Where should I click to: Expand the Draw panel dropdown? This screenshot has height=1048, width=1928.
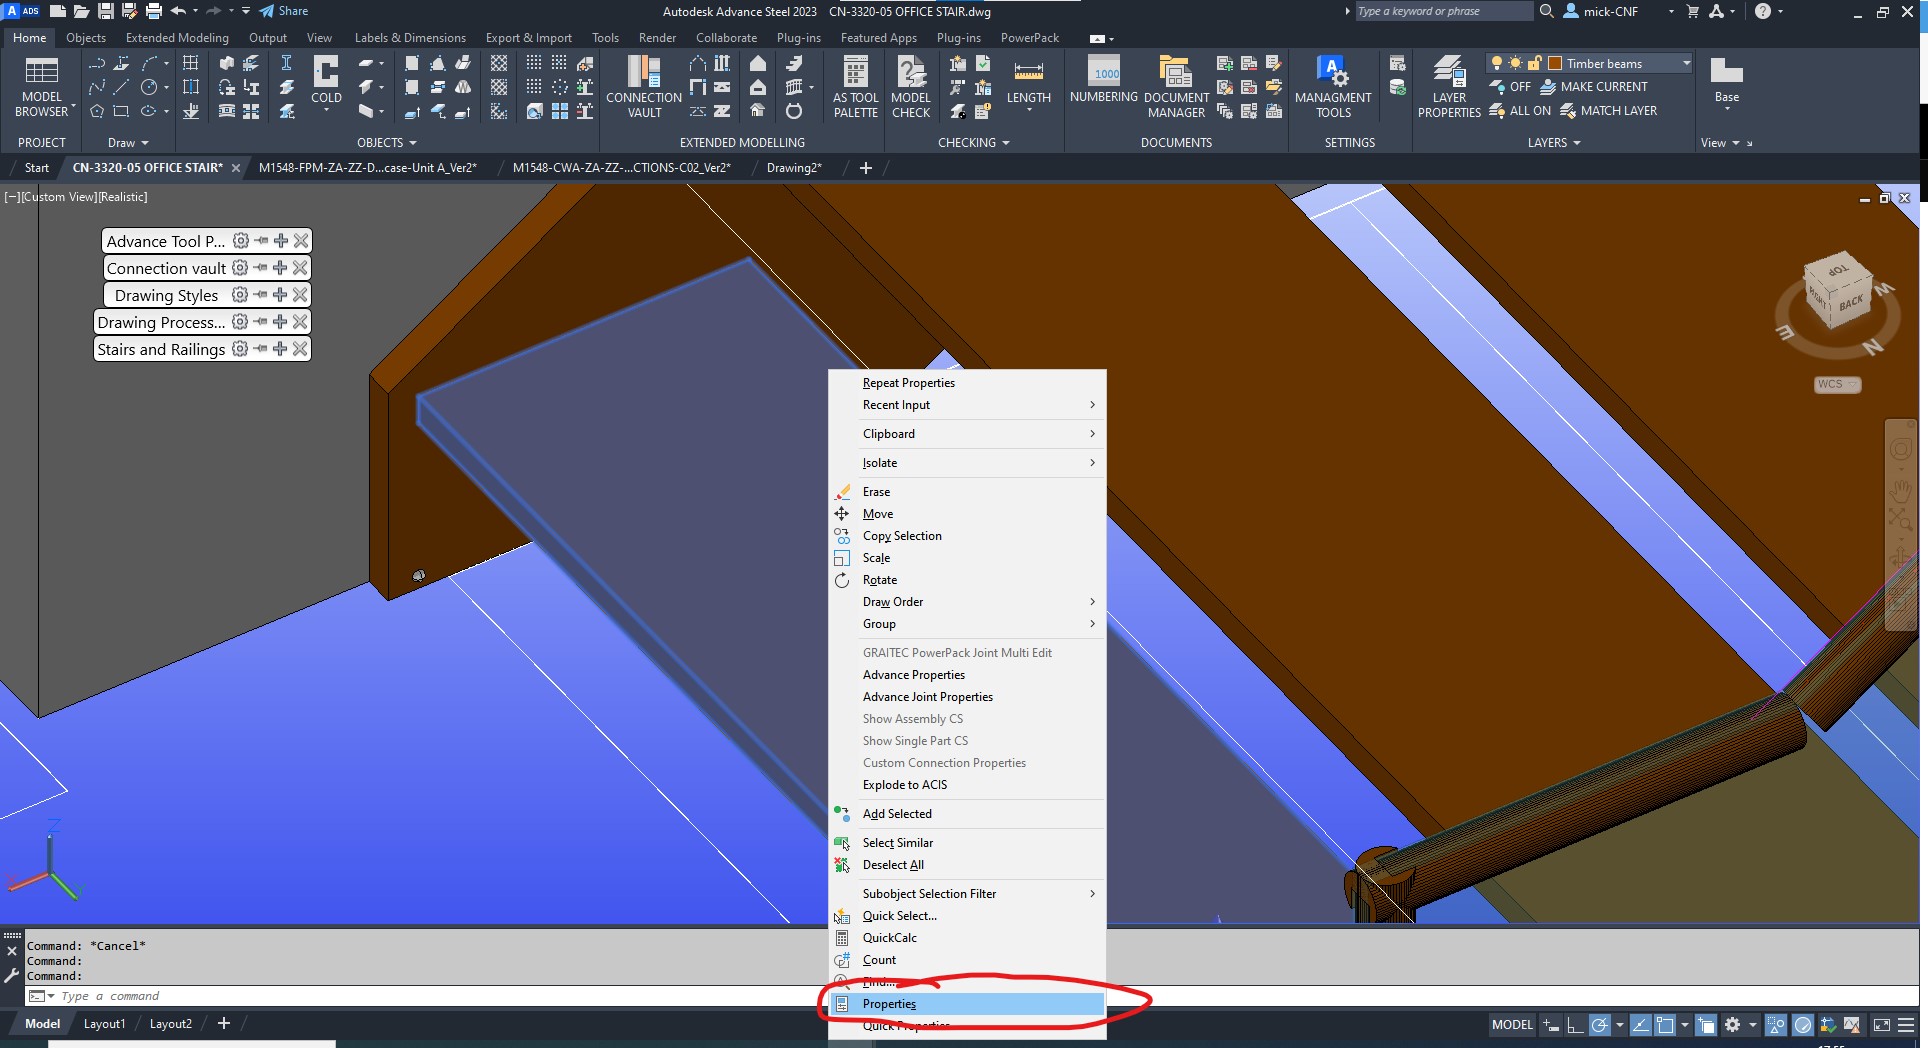coord(128,143)
